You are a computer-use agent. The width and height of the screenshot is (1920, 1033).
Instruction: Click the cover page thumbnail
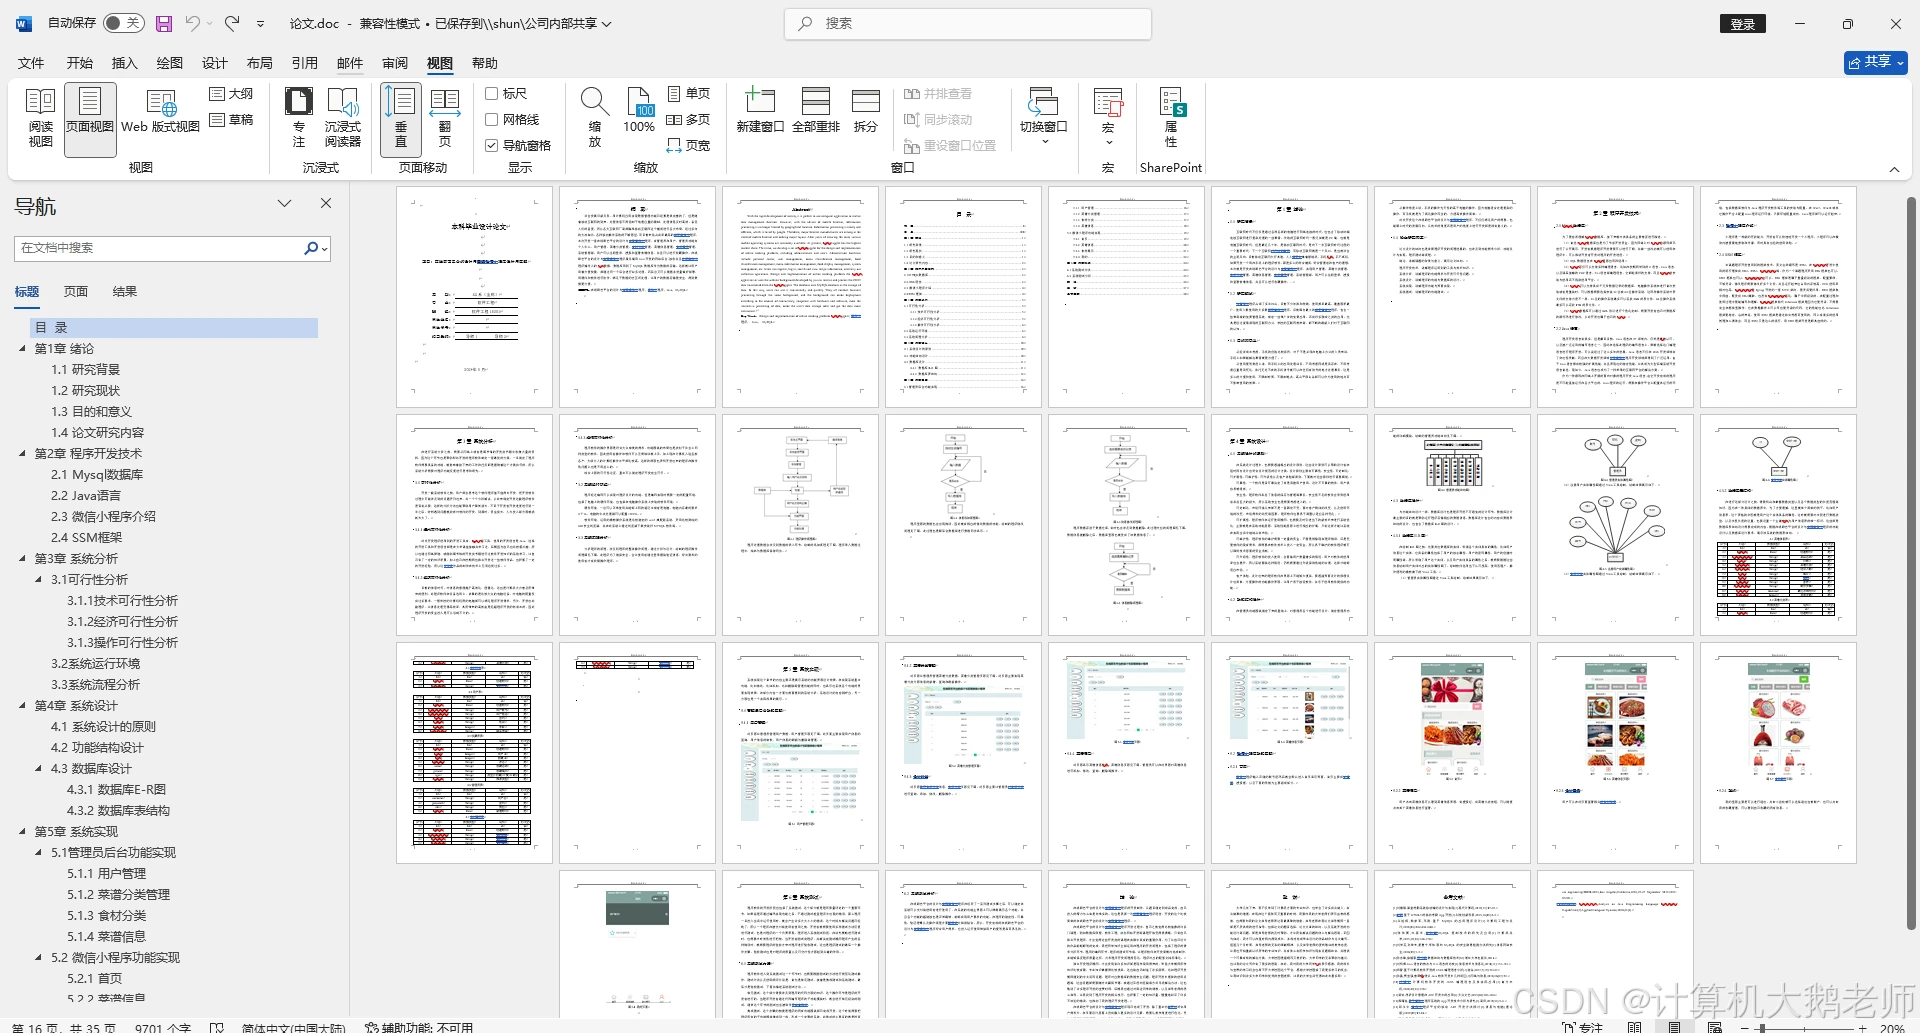[x=474, y=297]
